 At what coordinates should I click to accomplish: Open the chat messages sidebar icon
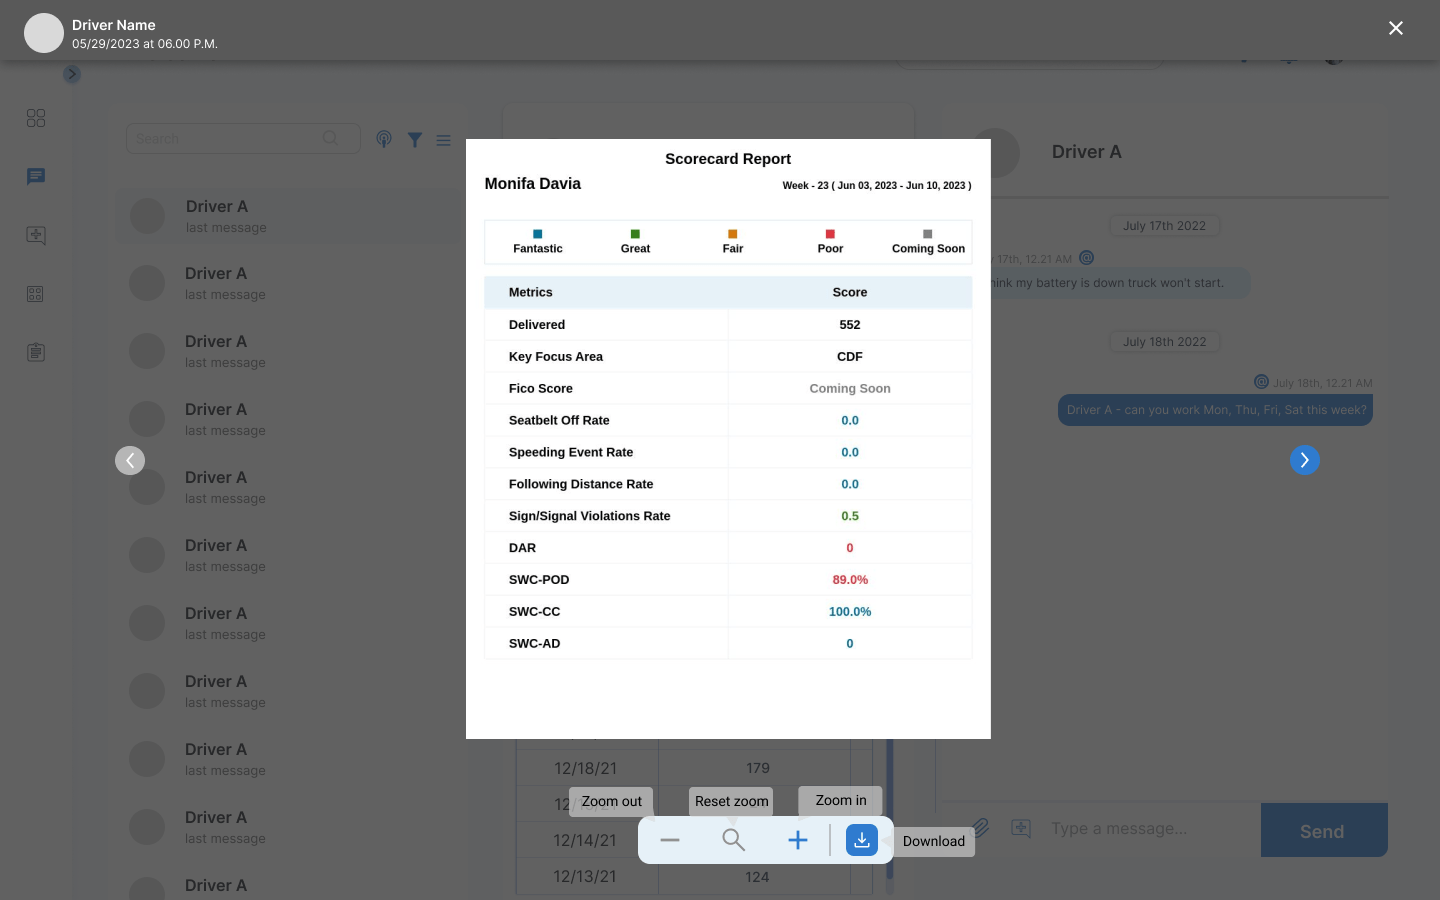tap(36, 177)
